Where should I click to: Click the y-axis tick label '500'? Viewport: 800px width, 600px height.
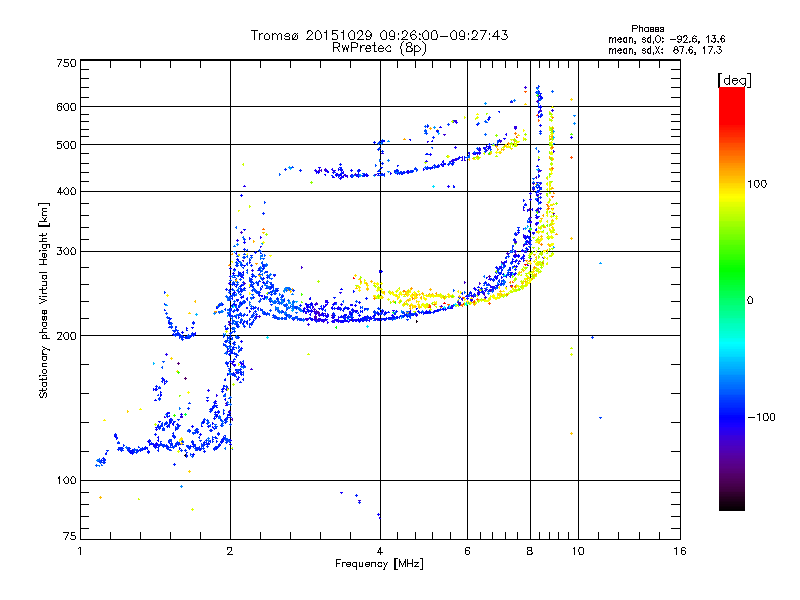(x=66, y=145)
